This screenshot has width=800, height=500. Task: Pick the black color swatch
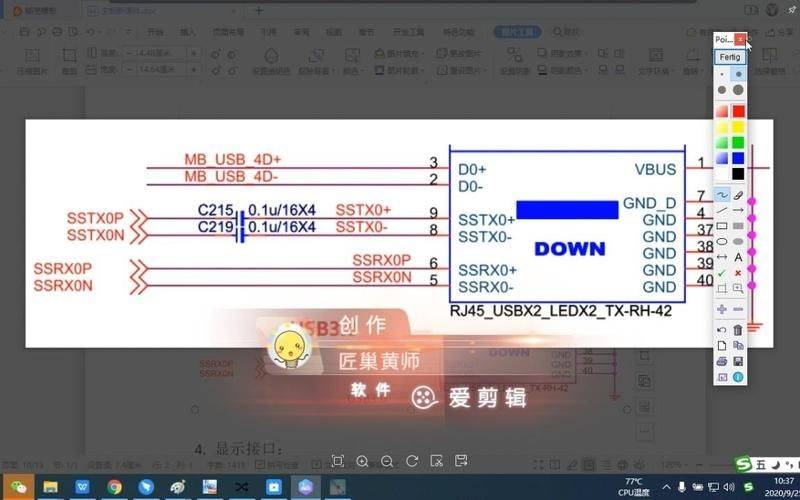[738, 174]
